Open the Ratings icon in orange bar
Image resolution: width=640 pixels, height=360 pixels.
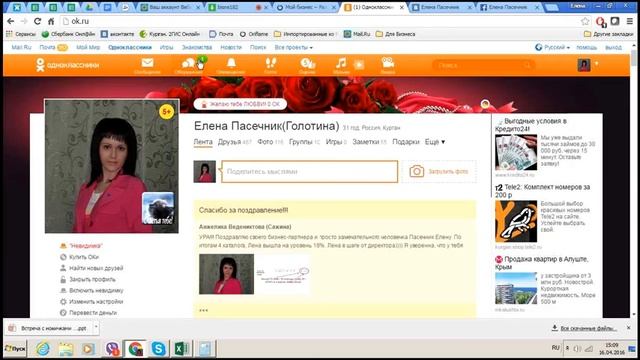(x=307, y=65)
